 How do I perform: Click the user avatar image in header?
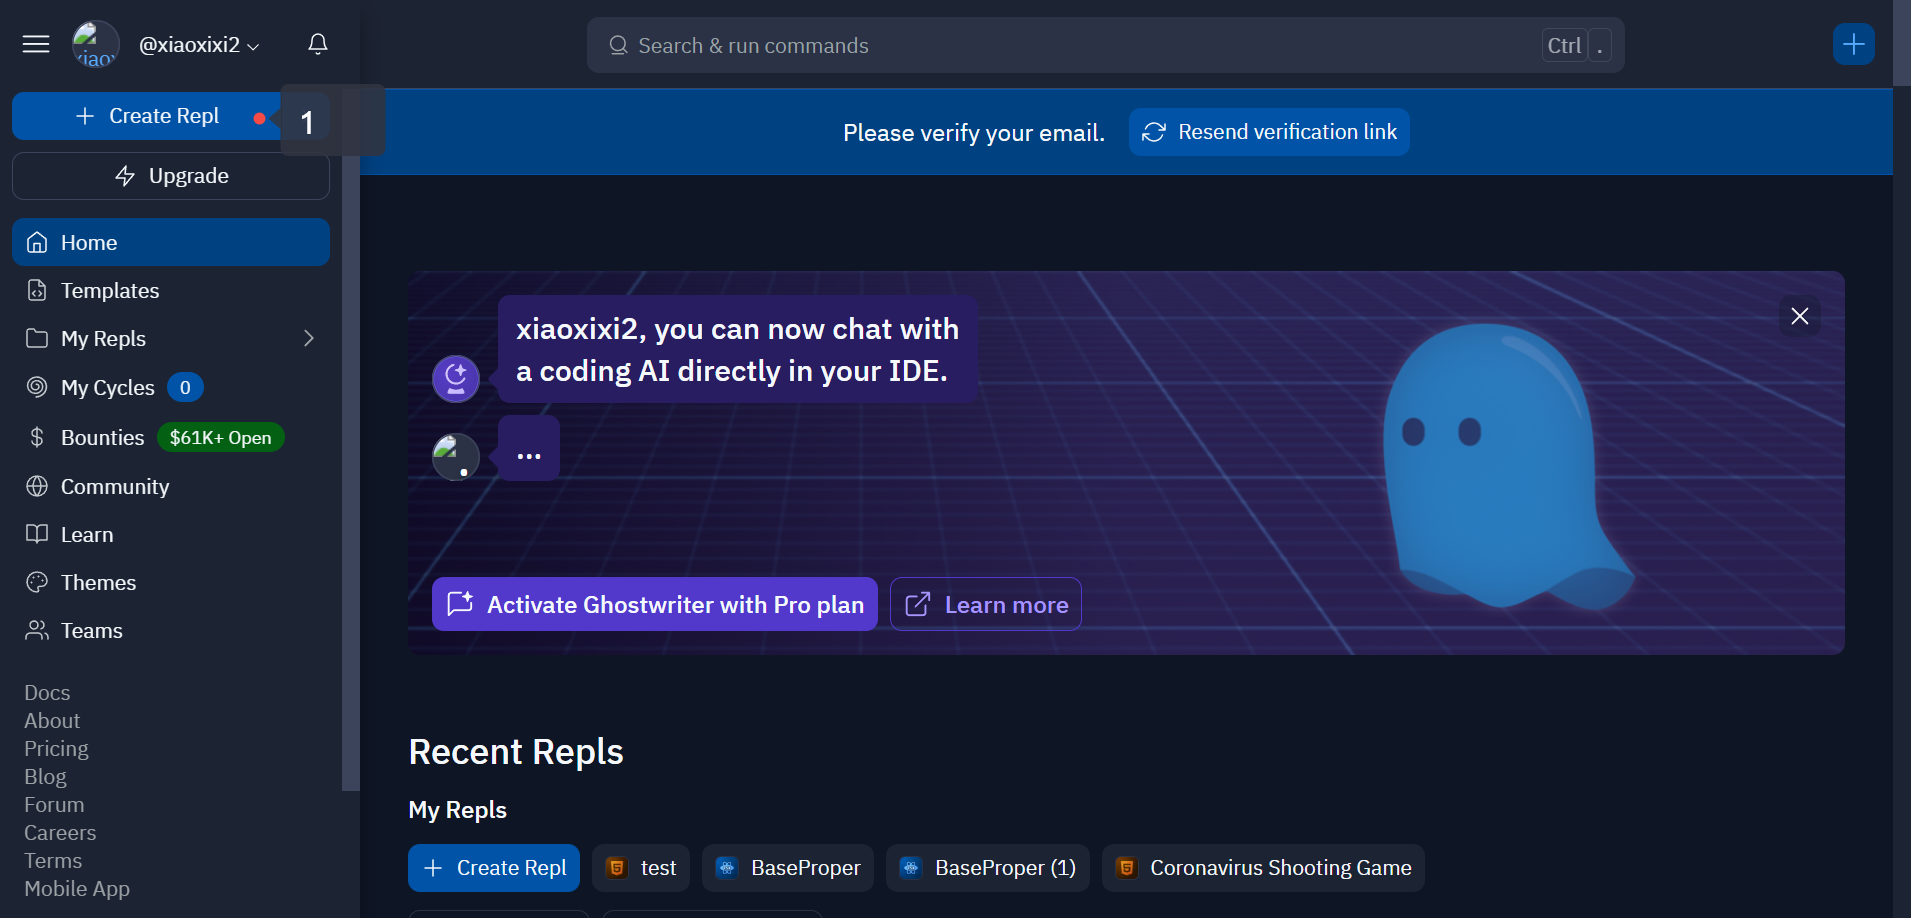click(x=96, y=44)
